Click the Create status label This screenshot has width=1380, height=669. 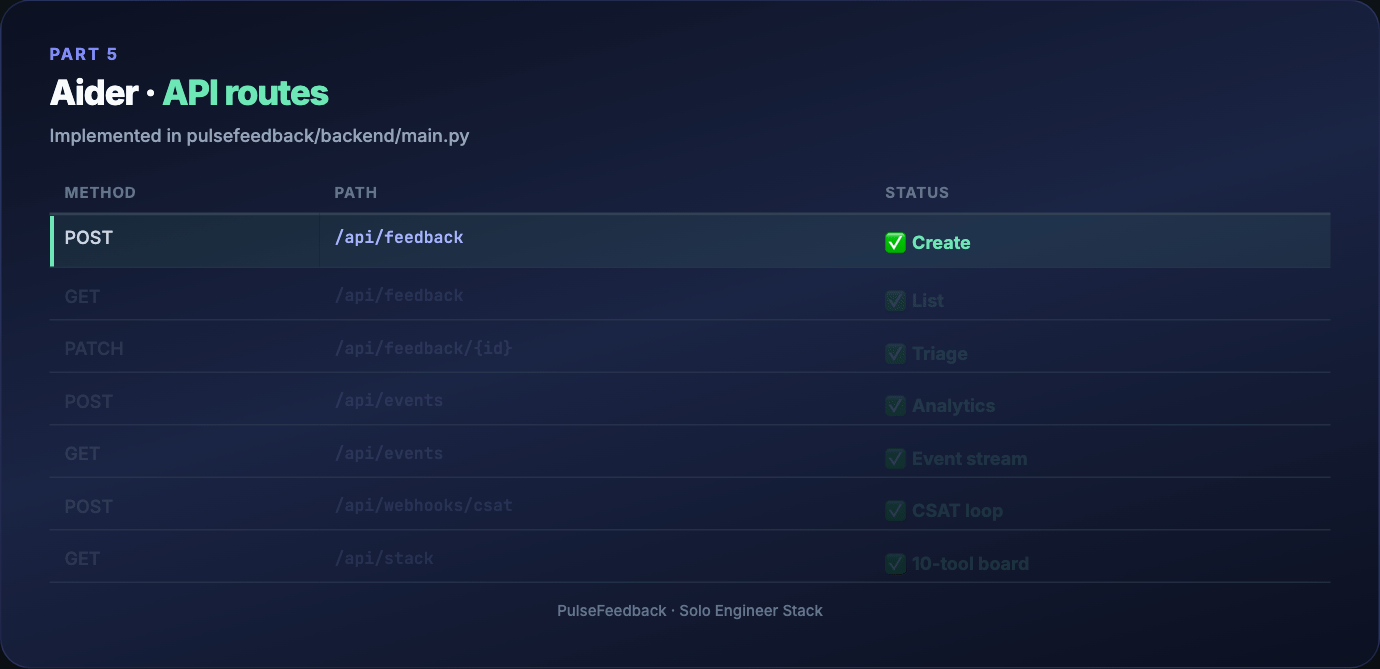pyautogui.click(x=941, y=243)
